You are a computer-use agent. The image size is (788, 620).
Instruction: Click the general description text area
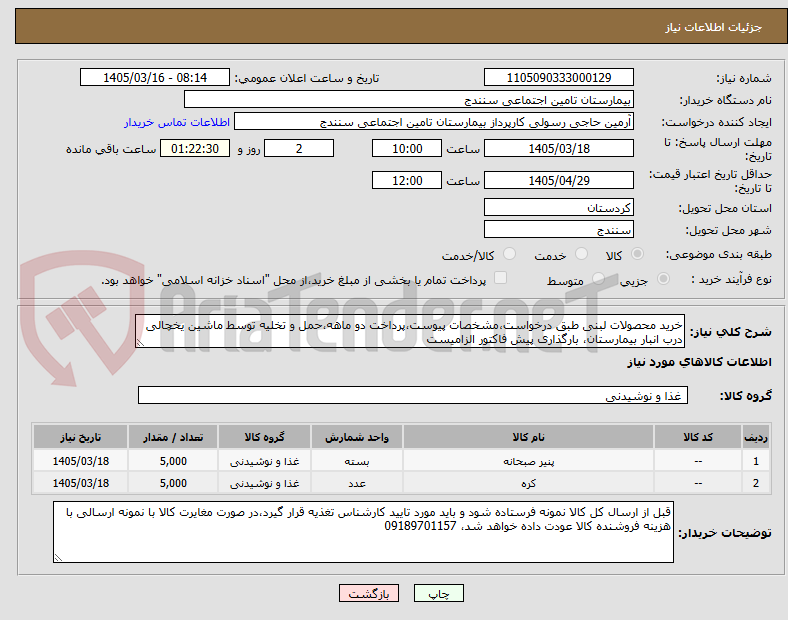tap(410, 332)
